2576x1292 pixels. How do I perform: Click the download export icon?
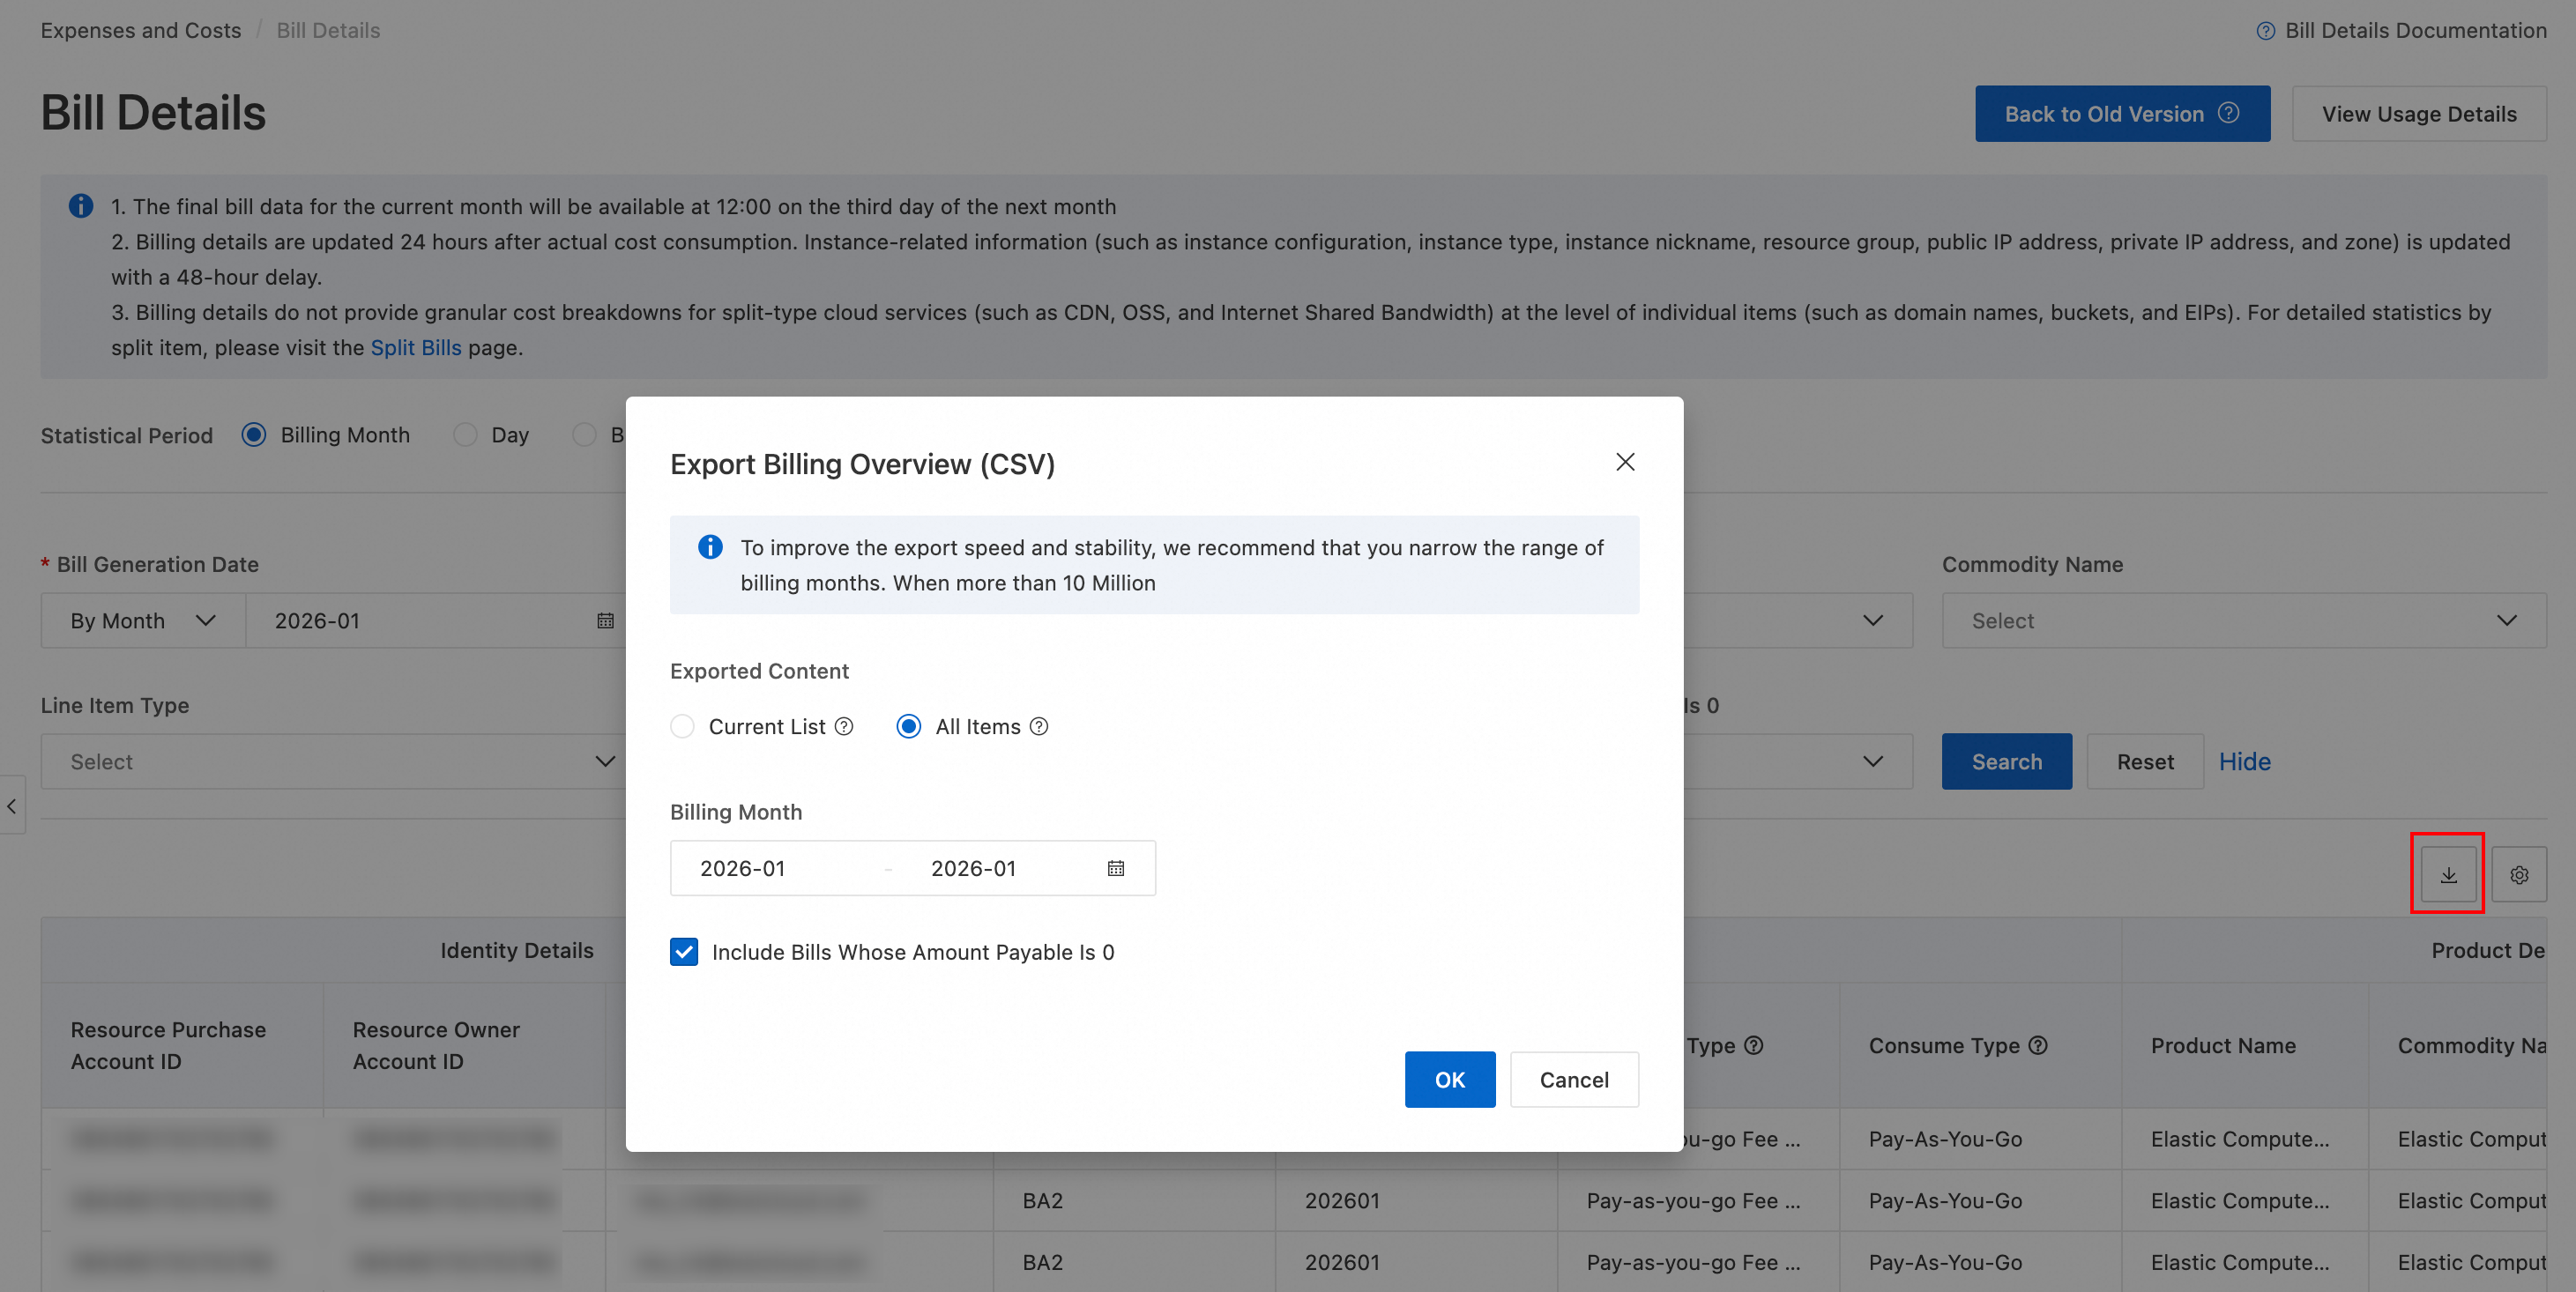2448,875
